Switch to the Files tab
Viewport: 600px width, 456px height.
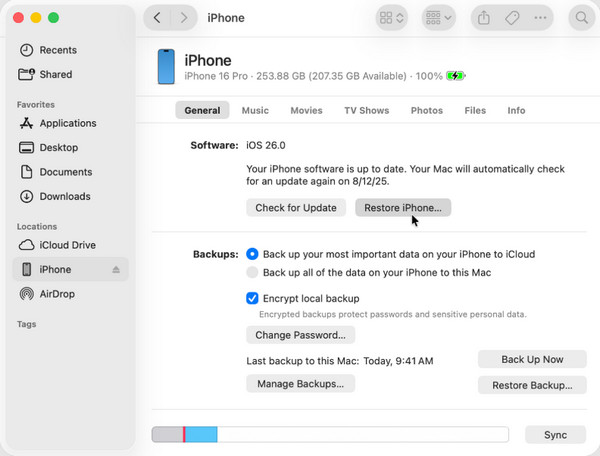point(475,110)
